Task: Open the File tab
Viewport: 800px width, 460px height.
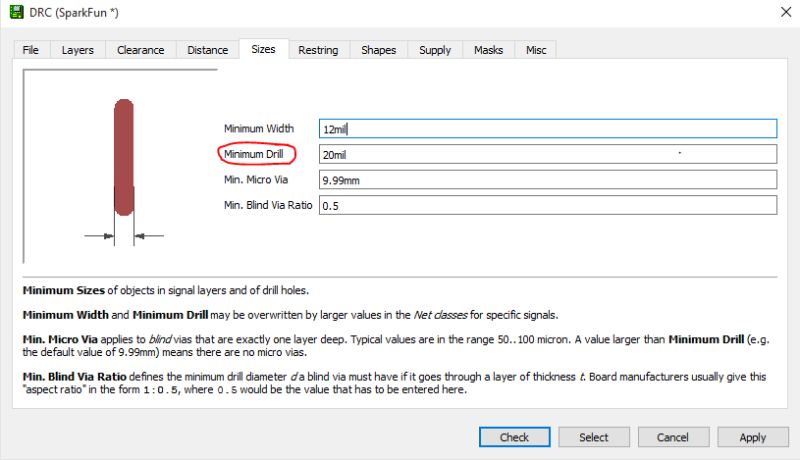Action: point(31,50)
